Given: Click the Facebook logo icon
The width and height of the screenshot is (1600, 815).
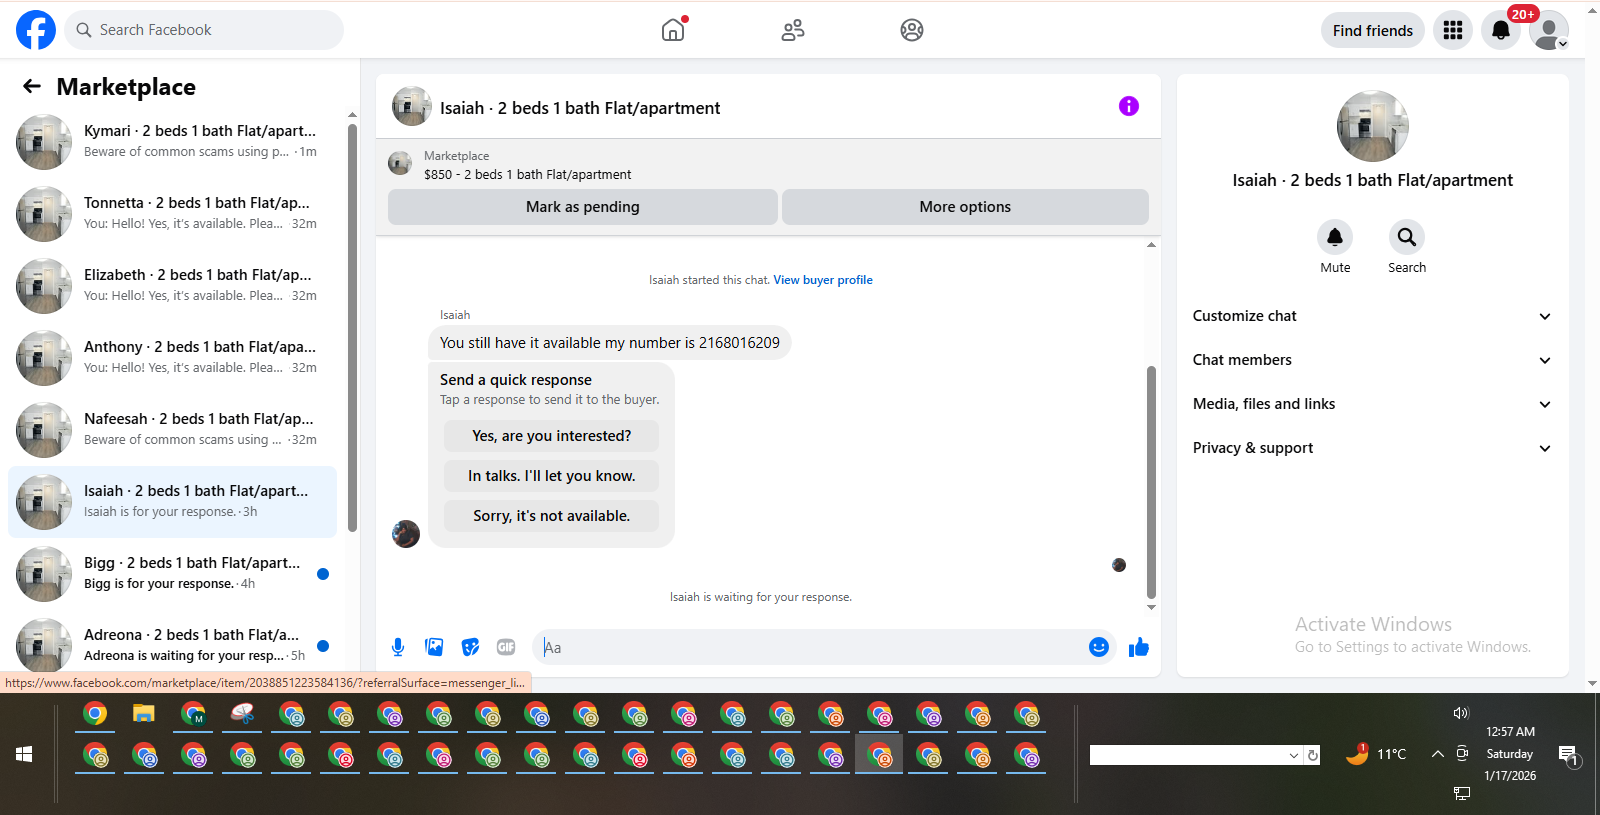Looking at the screenshot, I should pos(36,30).
